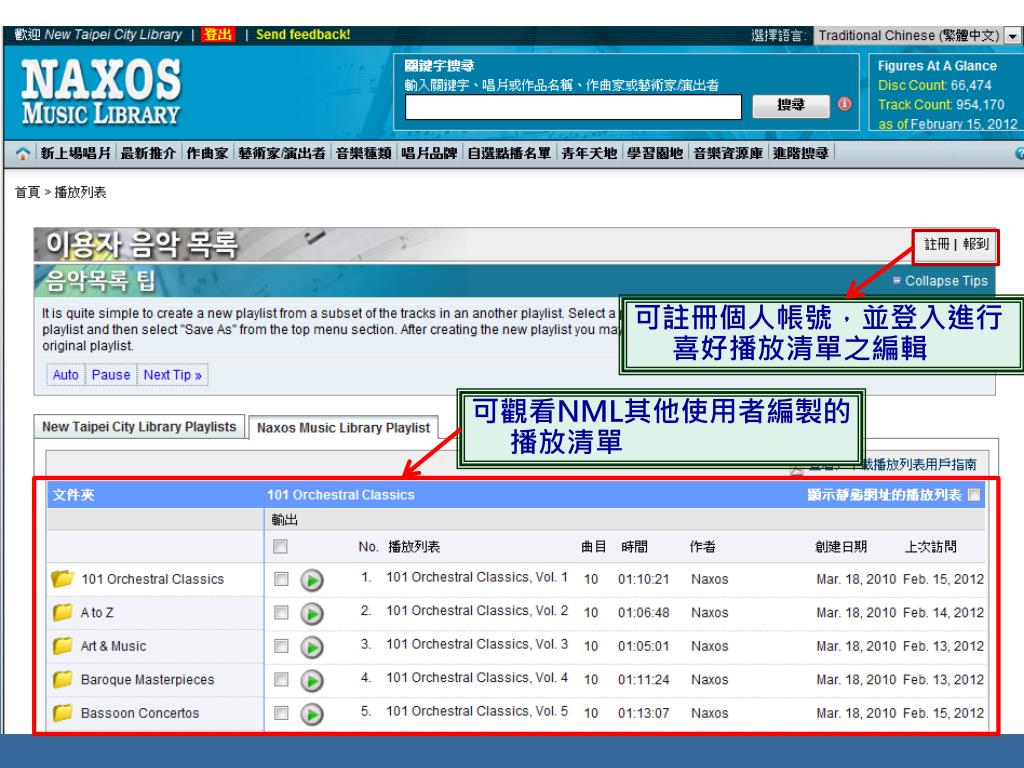Viewport: 1024px width, 768px height.
Task: Click into the keyword search field
Action: (x=573, y=107)
